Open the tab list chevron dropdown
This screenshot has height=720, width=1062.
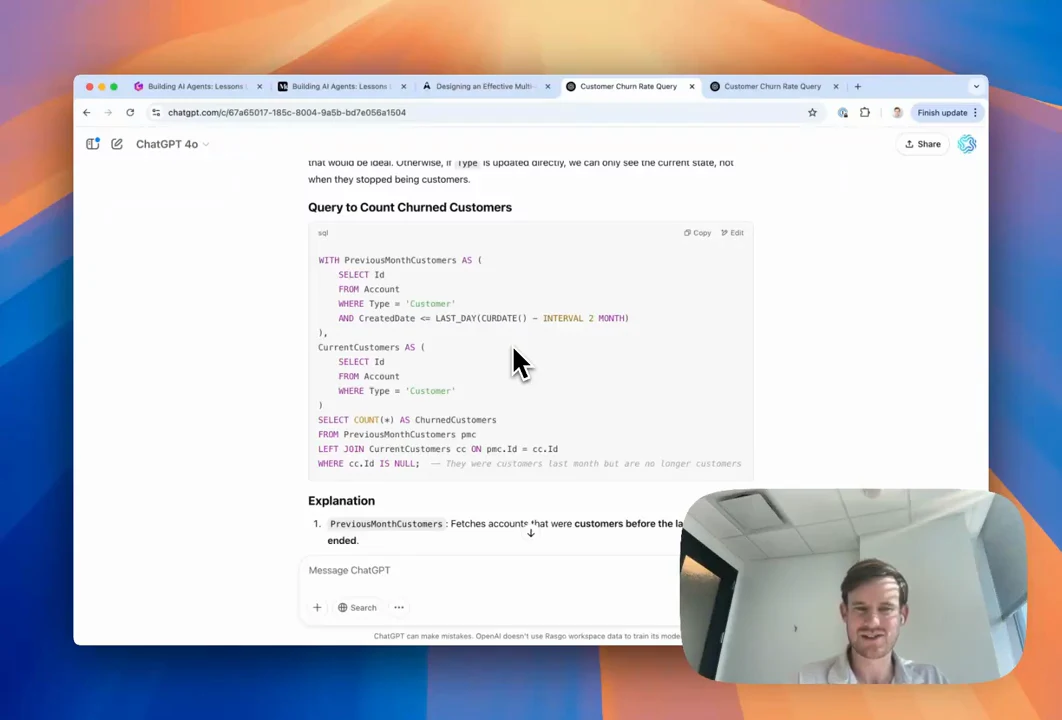[976, 87]
